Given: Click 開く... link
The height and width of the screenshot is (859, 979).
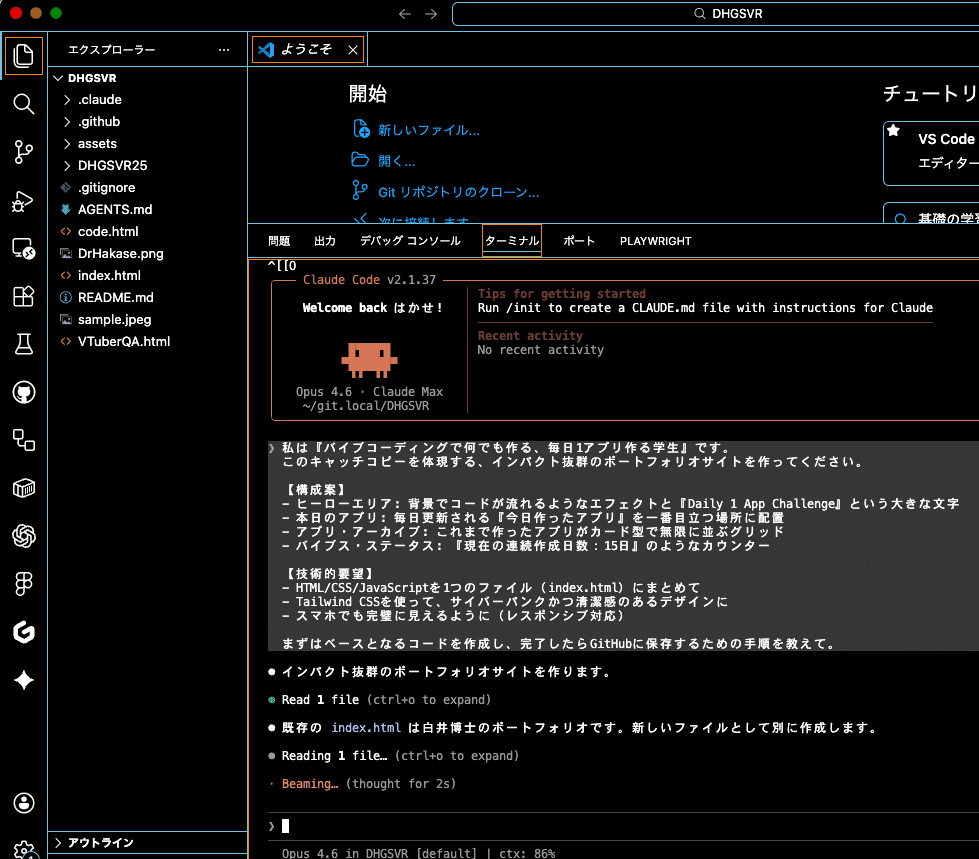Looking at the screenshot, I should (x=396, y=161).
